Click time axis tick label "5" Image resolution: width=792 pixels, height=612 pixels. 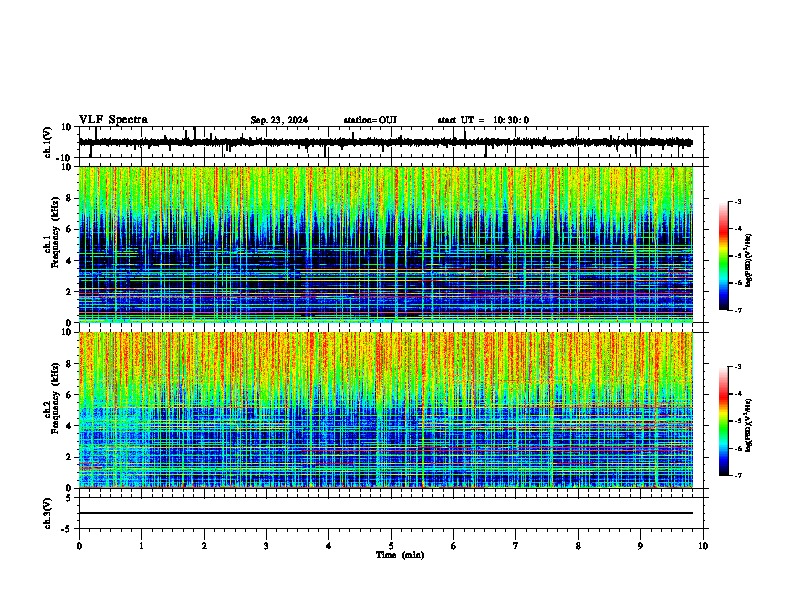(x=391, y=546)
